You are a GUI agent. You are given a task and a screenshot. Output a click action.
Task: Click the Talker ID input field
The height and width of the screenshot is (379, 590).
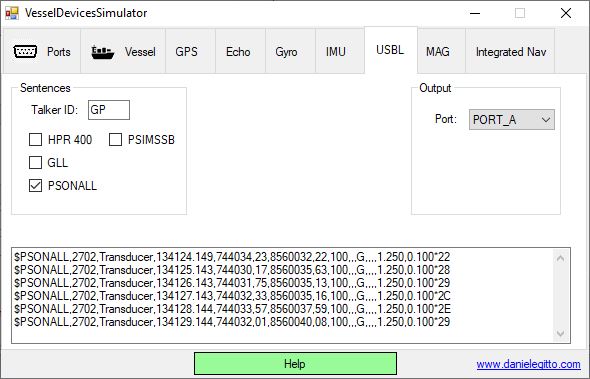[109, 110]
